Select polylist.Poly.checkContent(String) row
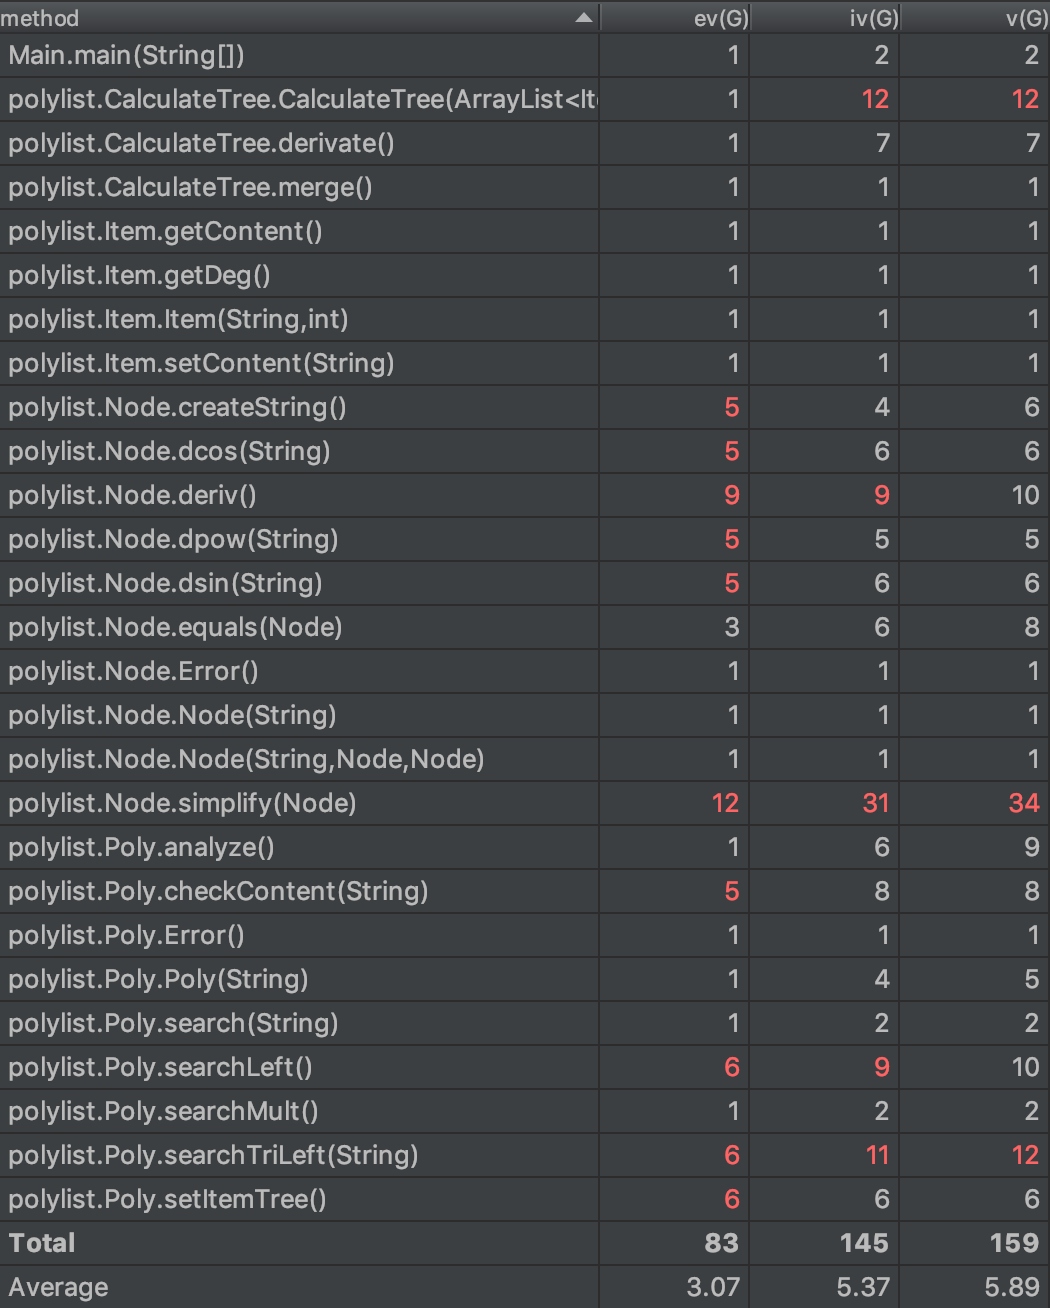This screenshot has width=1050, height=1308. tap(218, 891)
